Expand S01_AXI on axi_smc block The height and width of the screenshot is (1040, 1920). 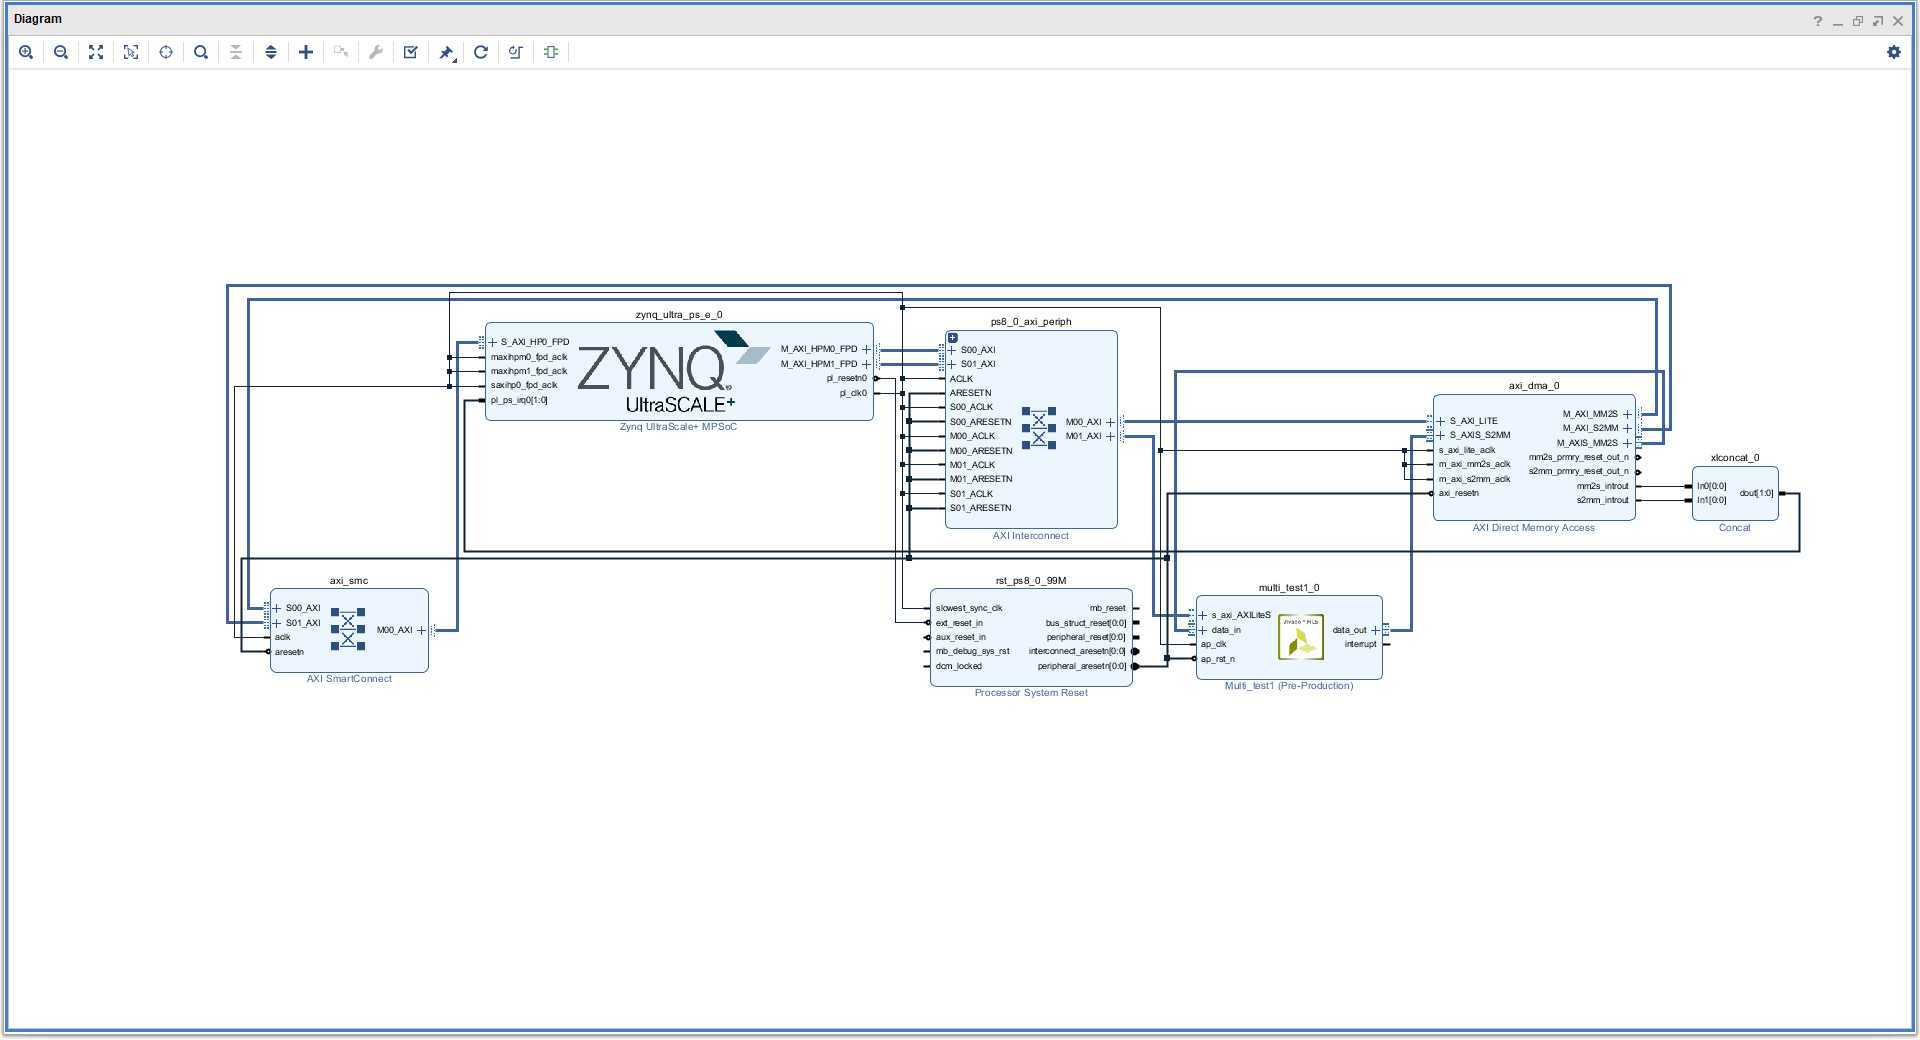[277, 623]
